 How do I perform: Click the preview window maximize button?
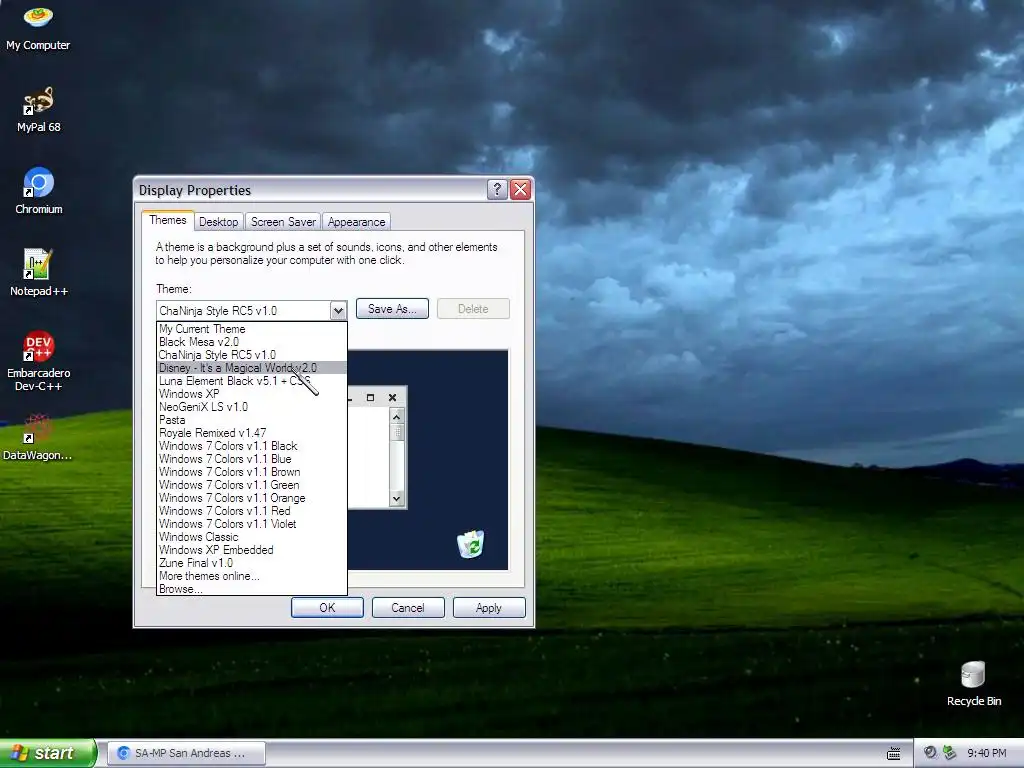coord(370,397)
